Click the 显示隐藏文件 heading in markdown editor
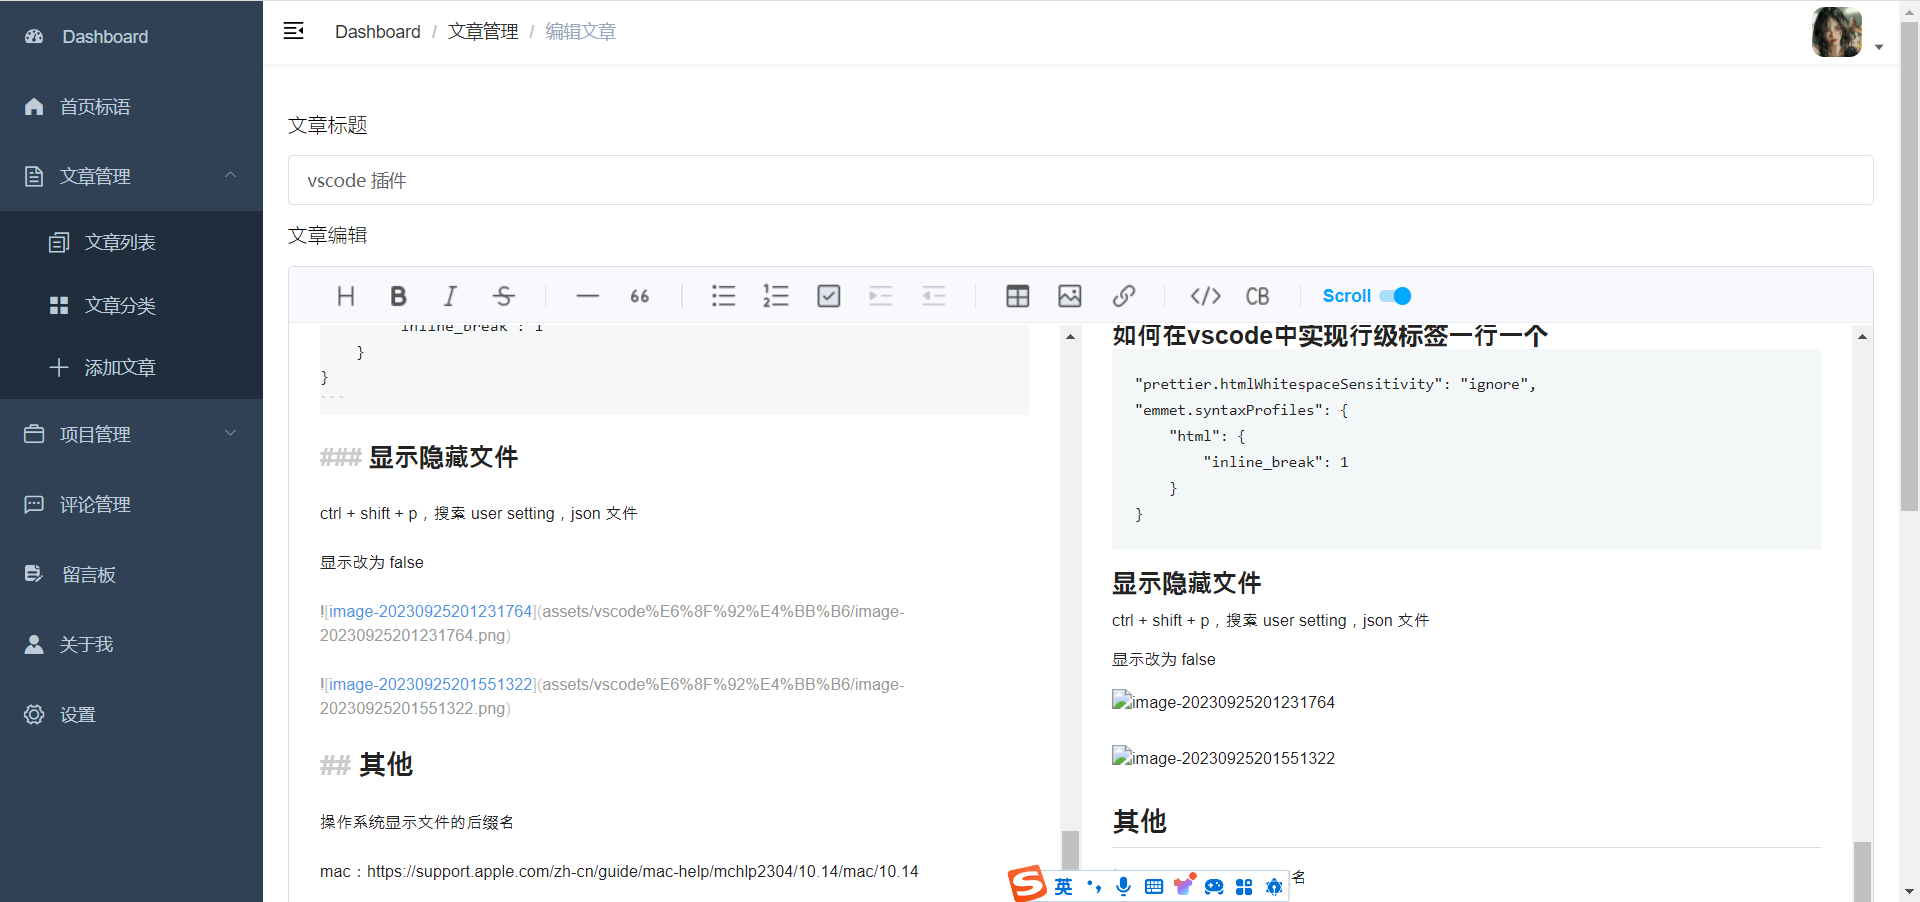This screenshot has width=1920, height=902. click(x=443, y=457)
